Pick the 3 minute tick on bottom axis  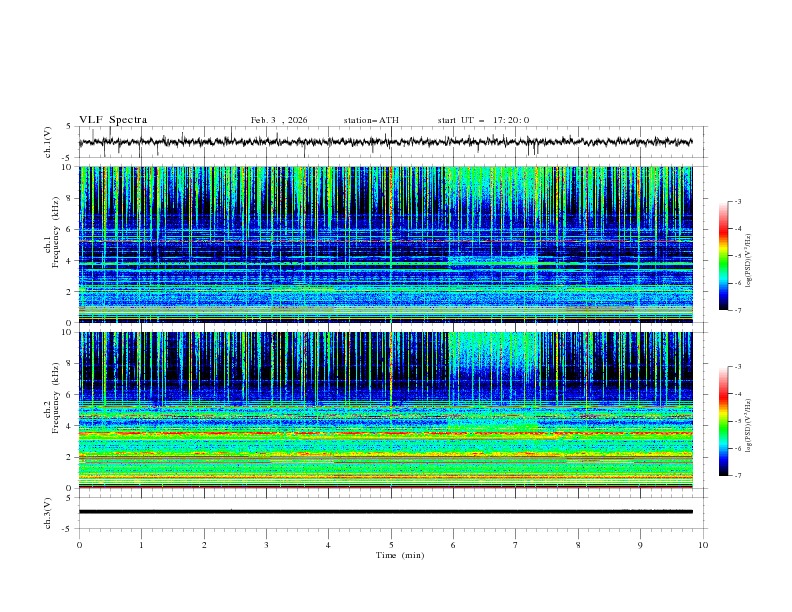266,544
